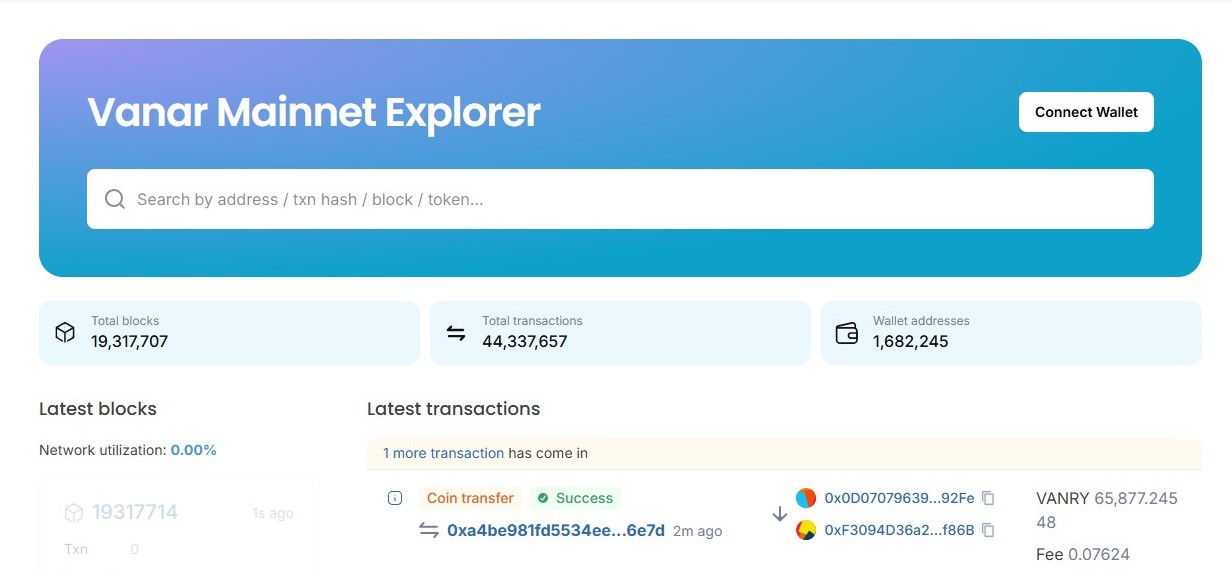This screenshot has width=1232, height=570.
Task: Copy sender address 0x0D07079639...92Fe
Action: click(x=988, y=498)
